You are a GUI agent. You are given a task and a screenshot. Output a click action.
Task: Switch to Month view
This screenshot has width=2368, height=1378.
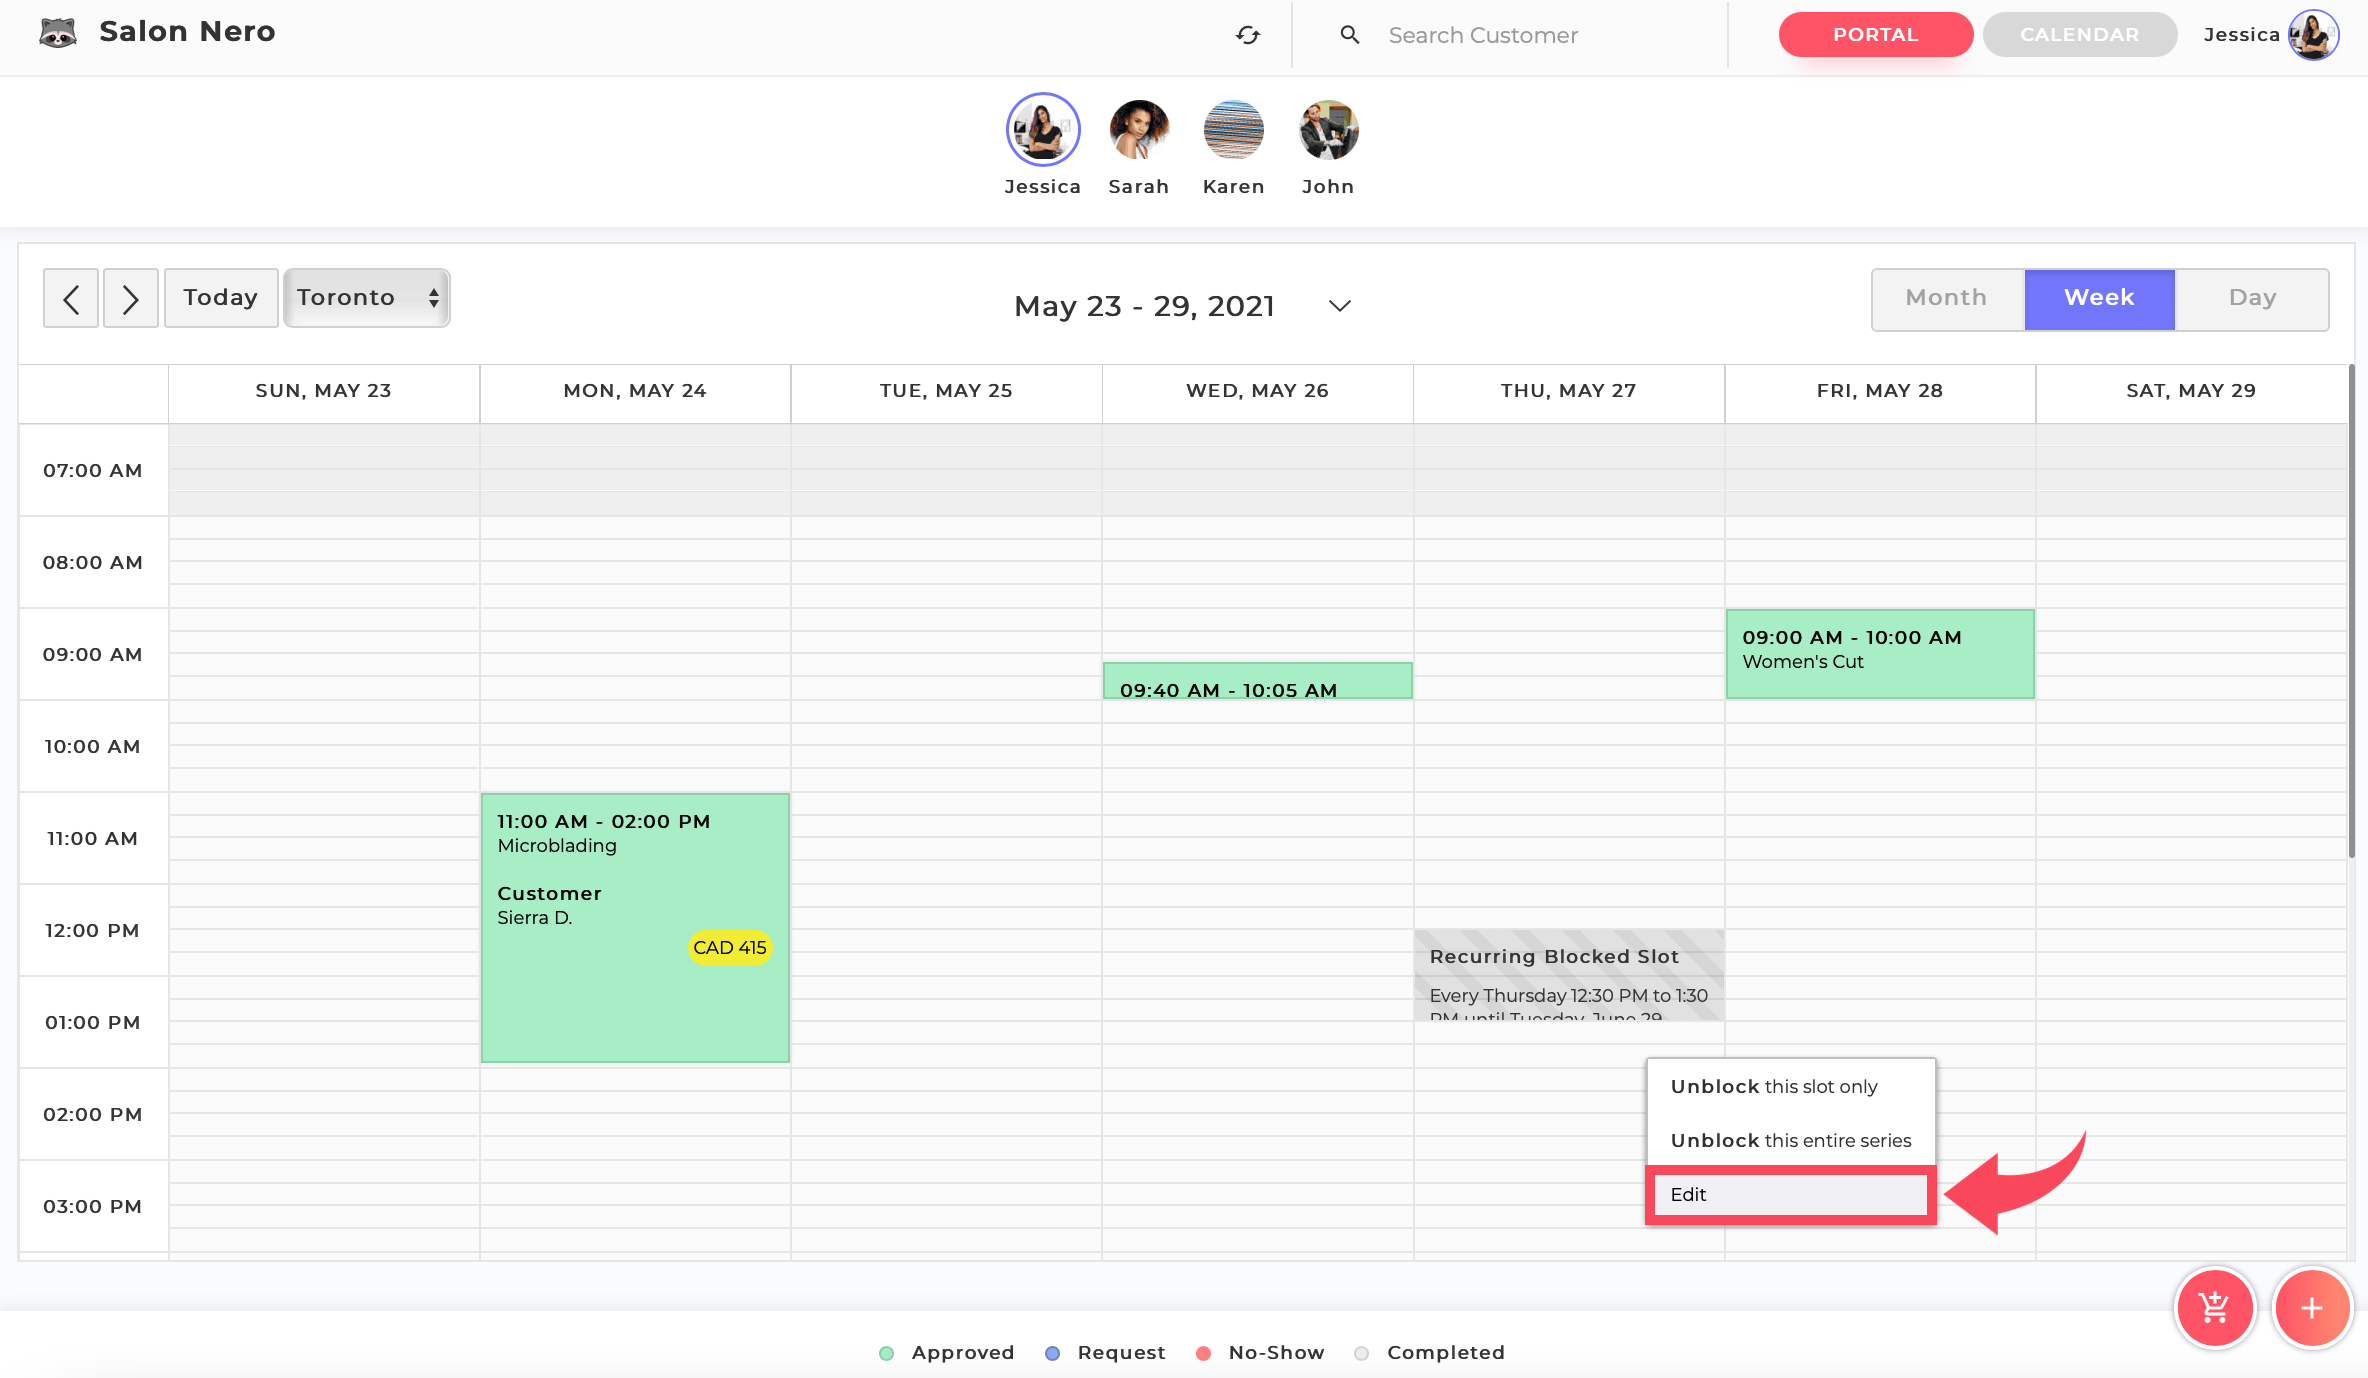(x=1946, y=298)
